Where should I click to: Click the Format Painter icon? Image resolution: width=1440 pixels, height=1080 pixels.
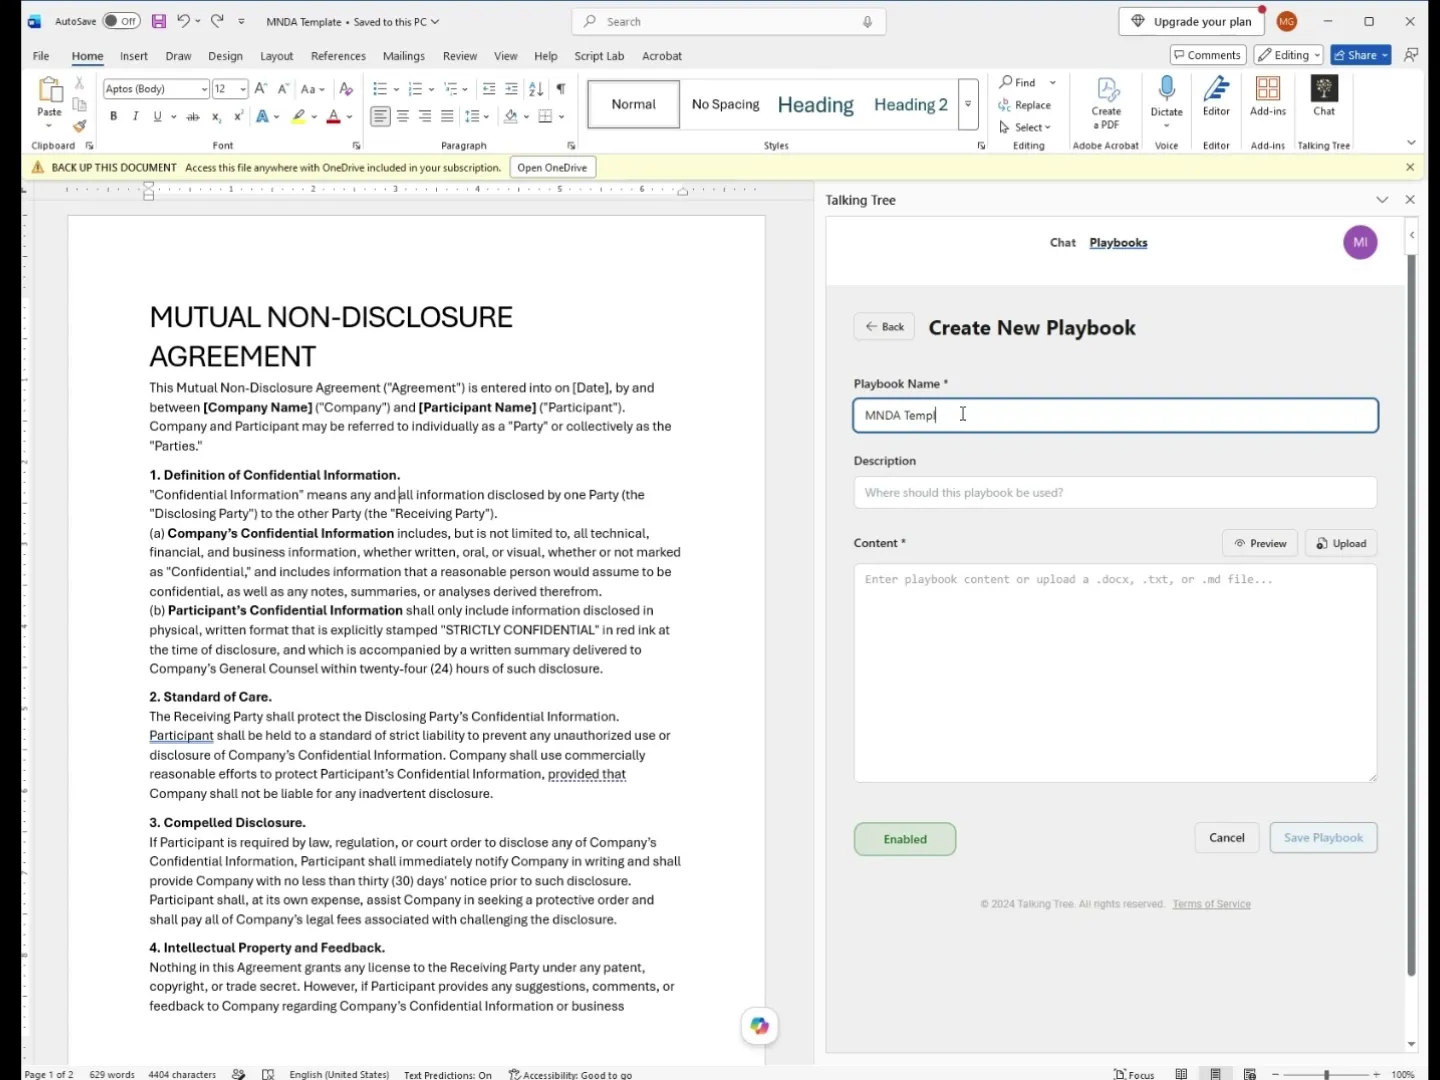click(x=79, y=126)
